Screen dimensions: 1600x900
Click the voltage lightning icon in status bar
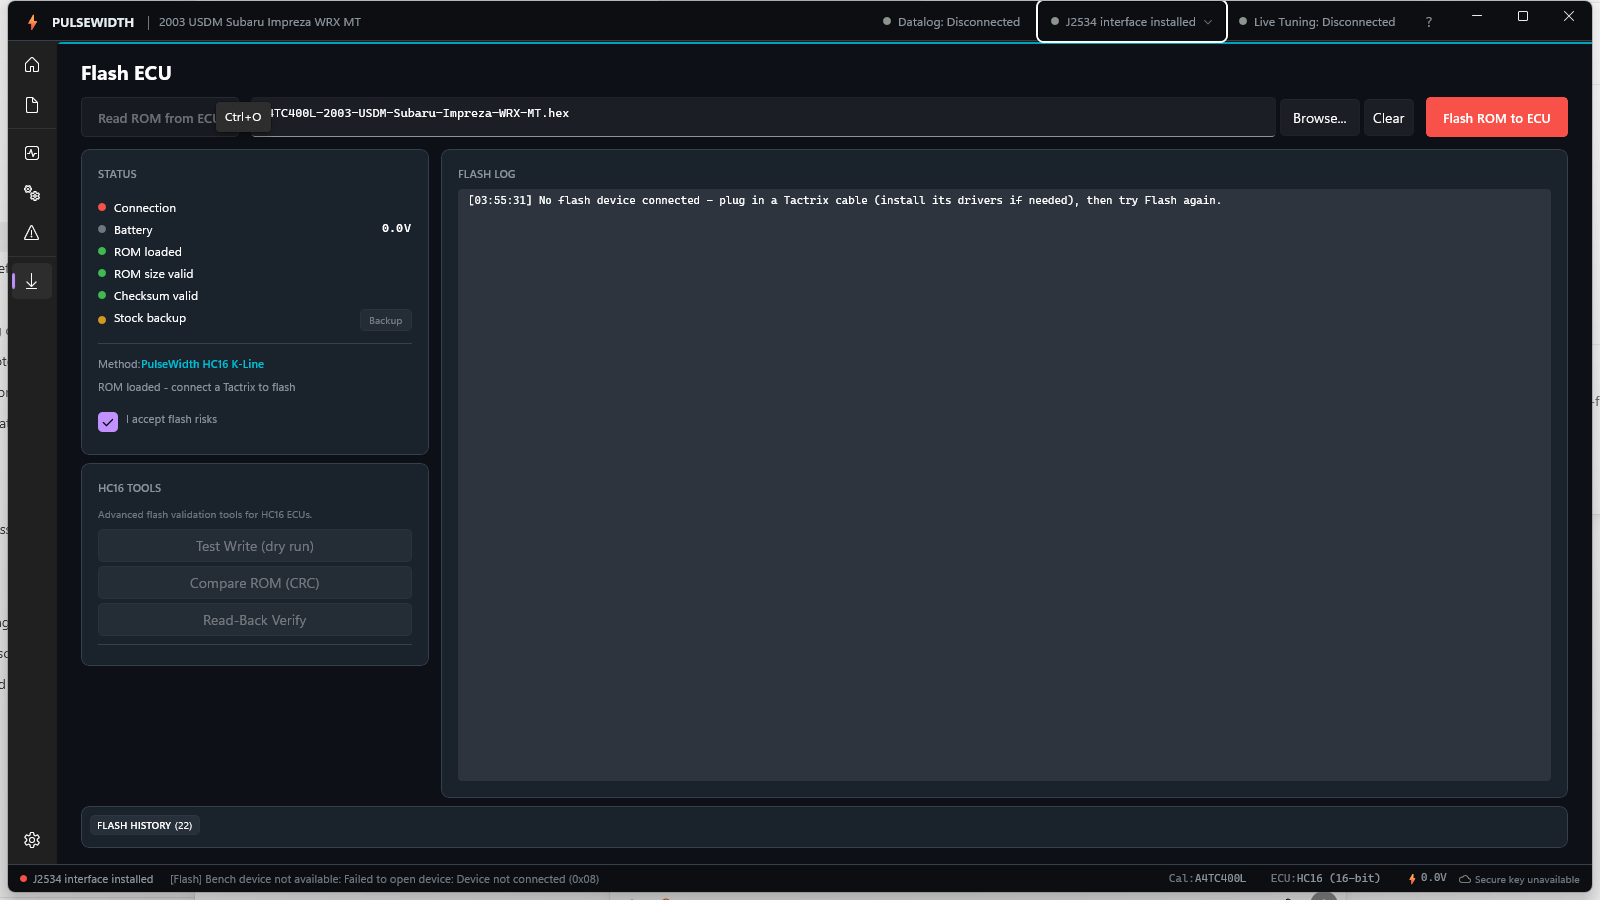[1412, 879]
